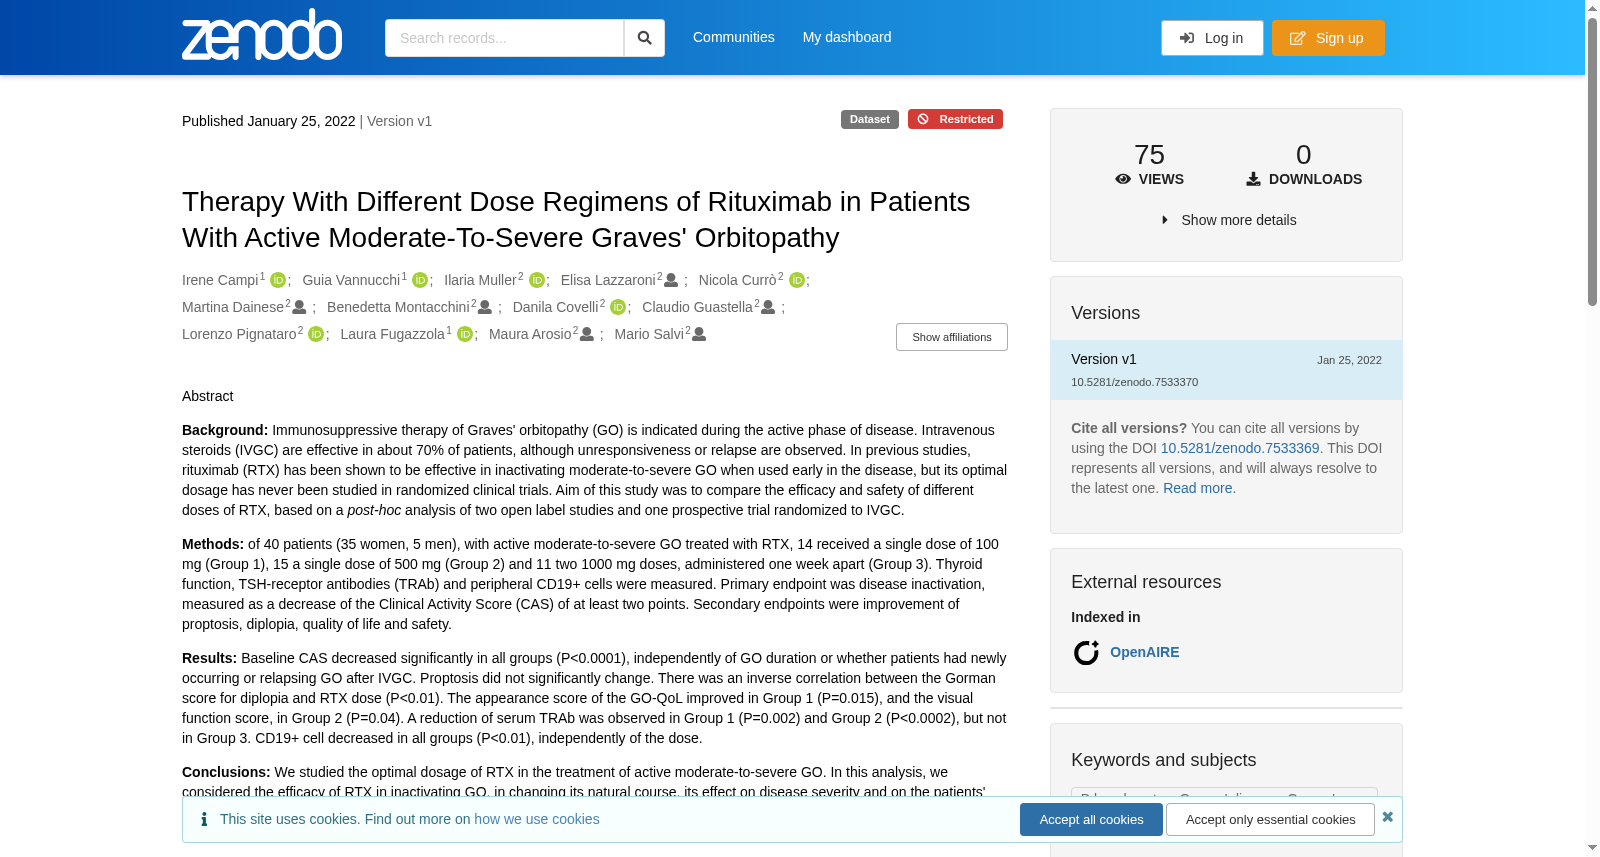1600x857 pixels.
Task: Click the Log in button
Action: [x=1212, y=38]
